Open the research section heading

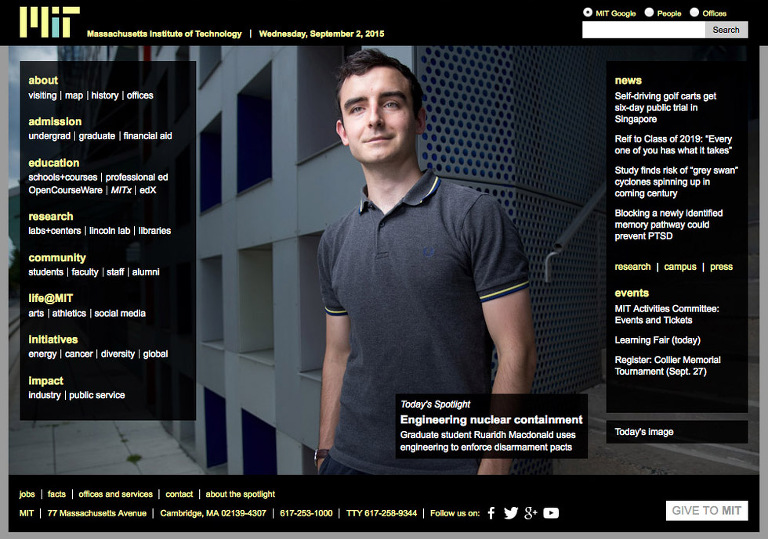coord(51,216)
